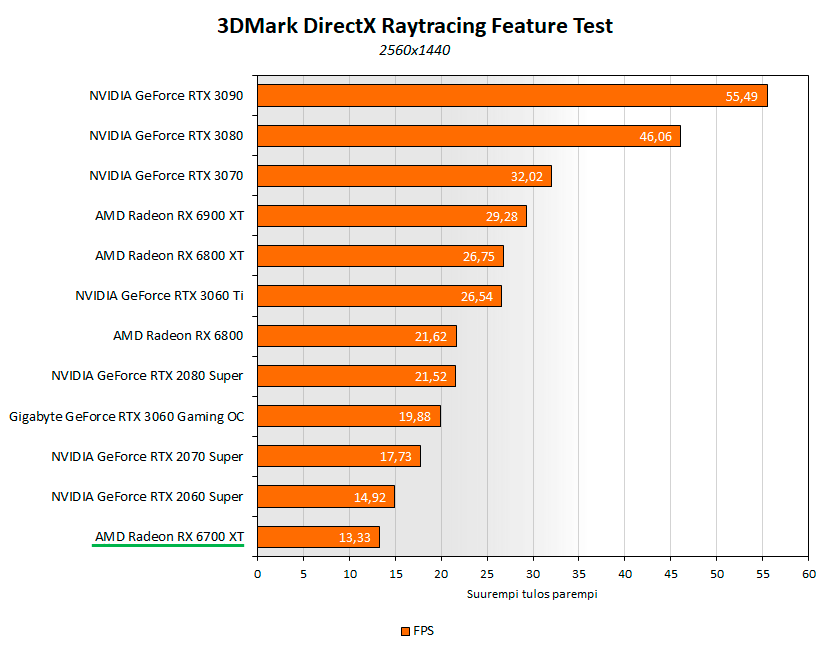
Task: Click the 2560x1440 resolution subtitle
Action: [415, 50]
